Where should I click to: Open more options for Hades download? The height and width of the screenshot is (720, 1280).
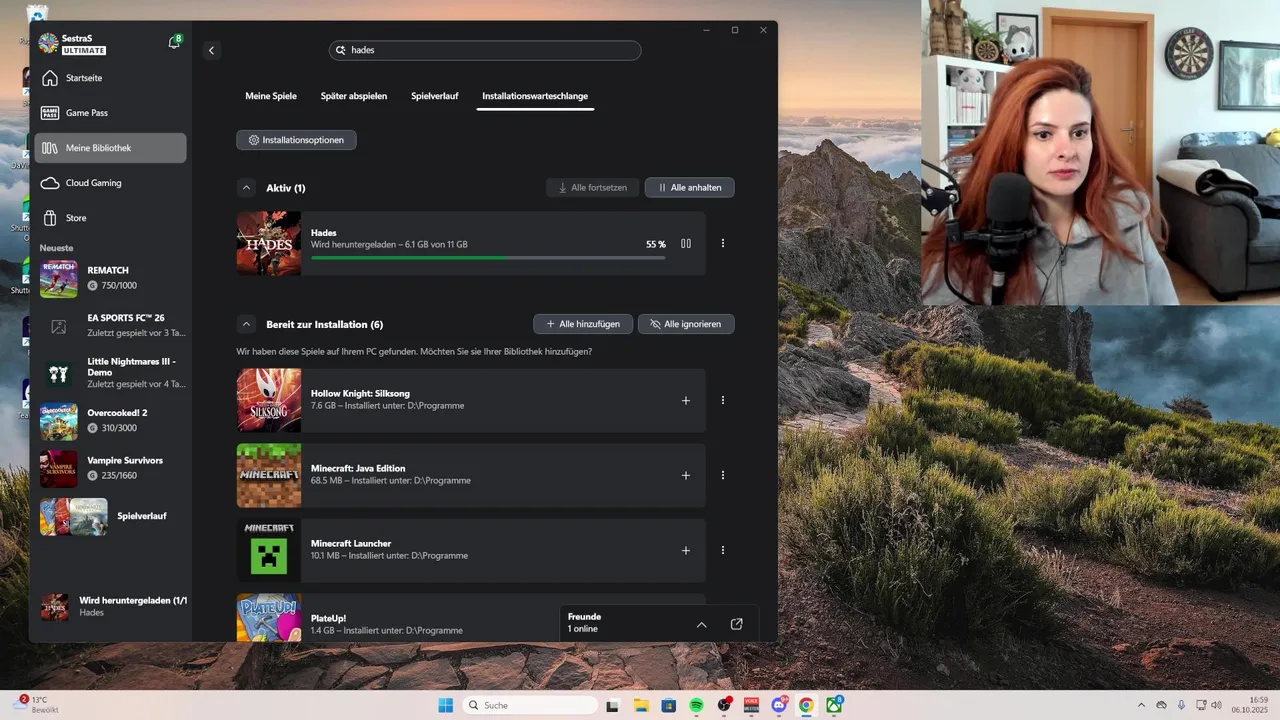[723, 243]
